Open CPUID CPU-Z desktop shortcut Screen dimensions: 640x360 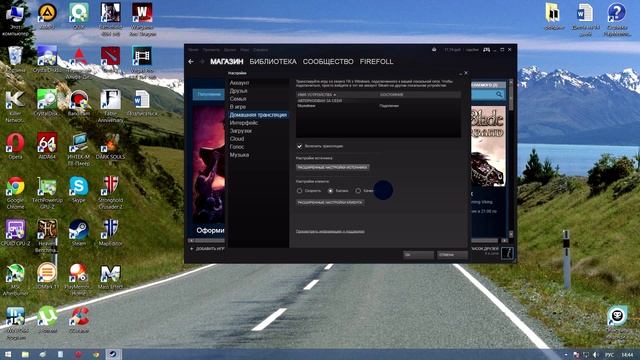[16, 233]
